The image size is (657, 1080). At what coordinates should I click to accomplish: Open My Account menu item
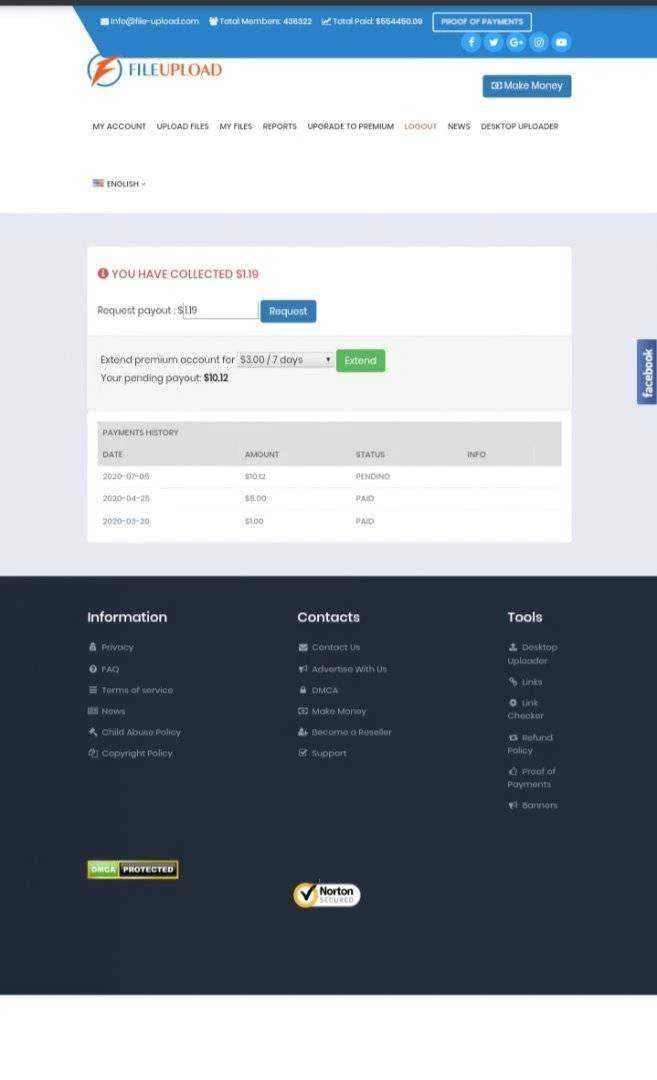(x=119, y=127)
